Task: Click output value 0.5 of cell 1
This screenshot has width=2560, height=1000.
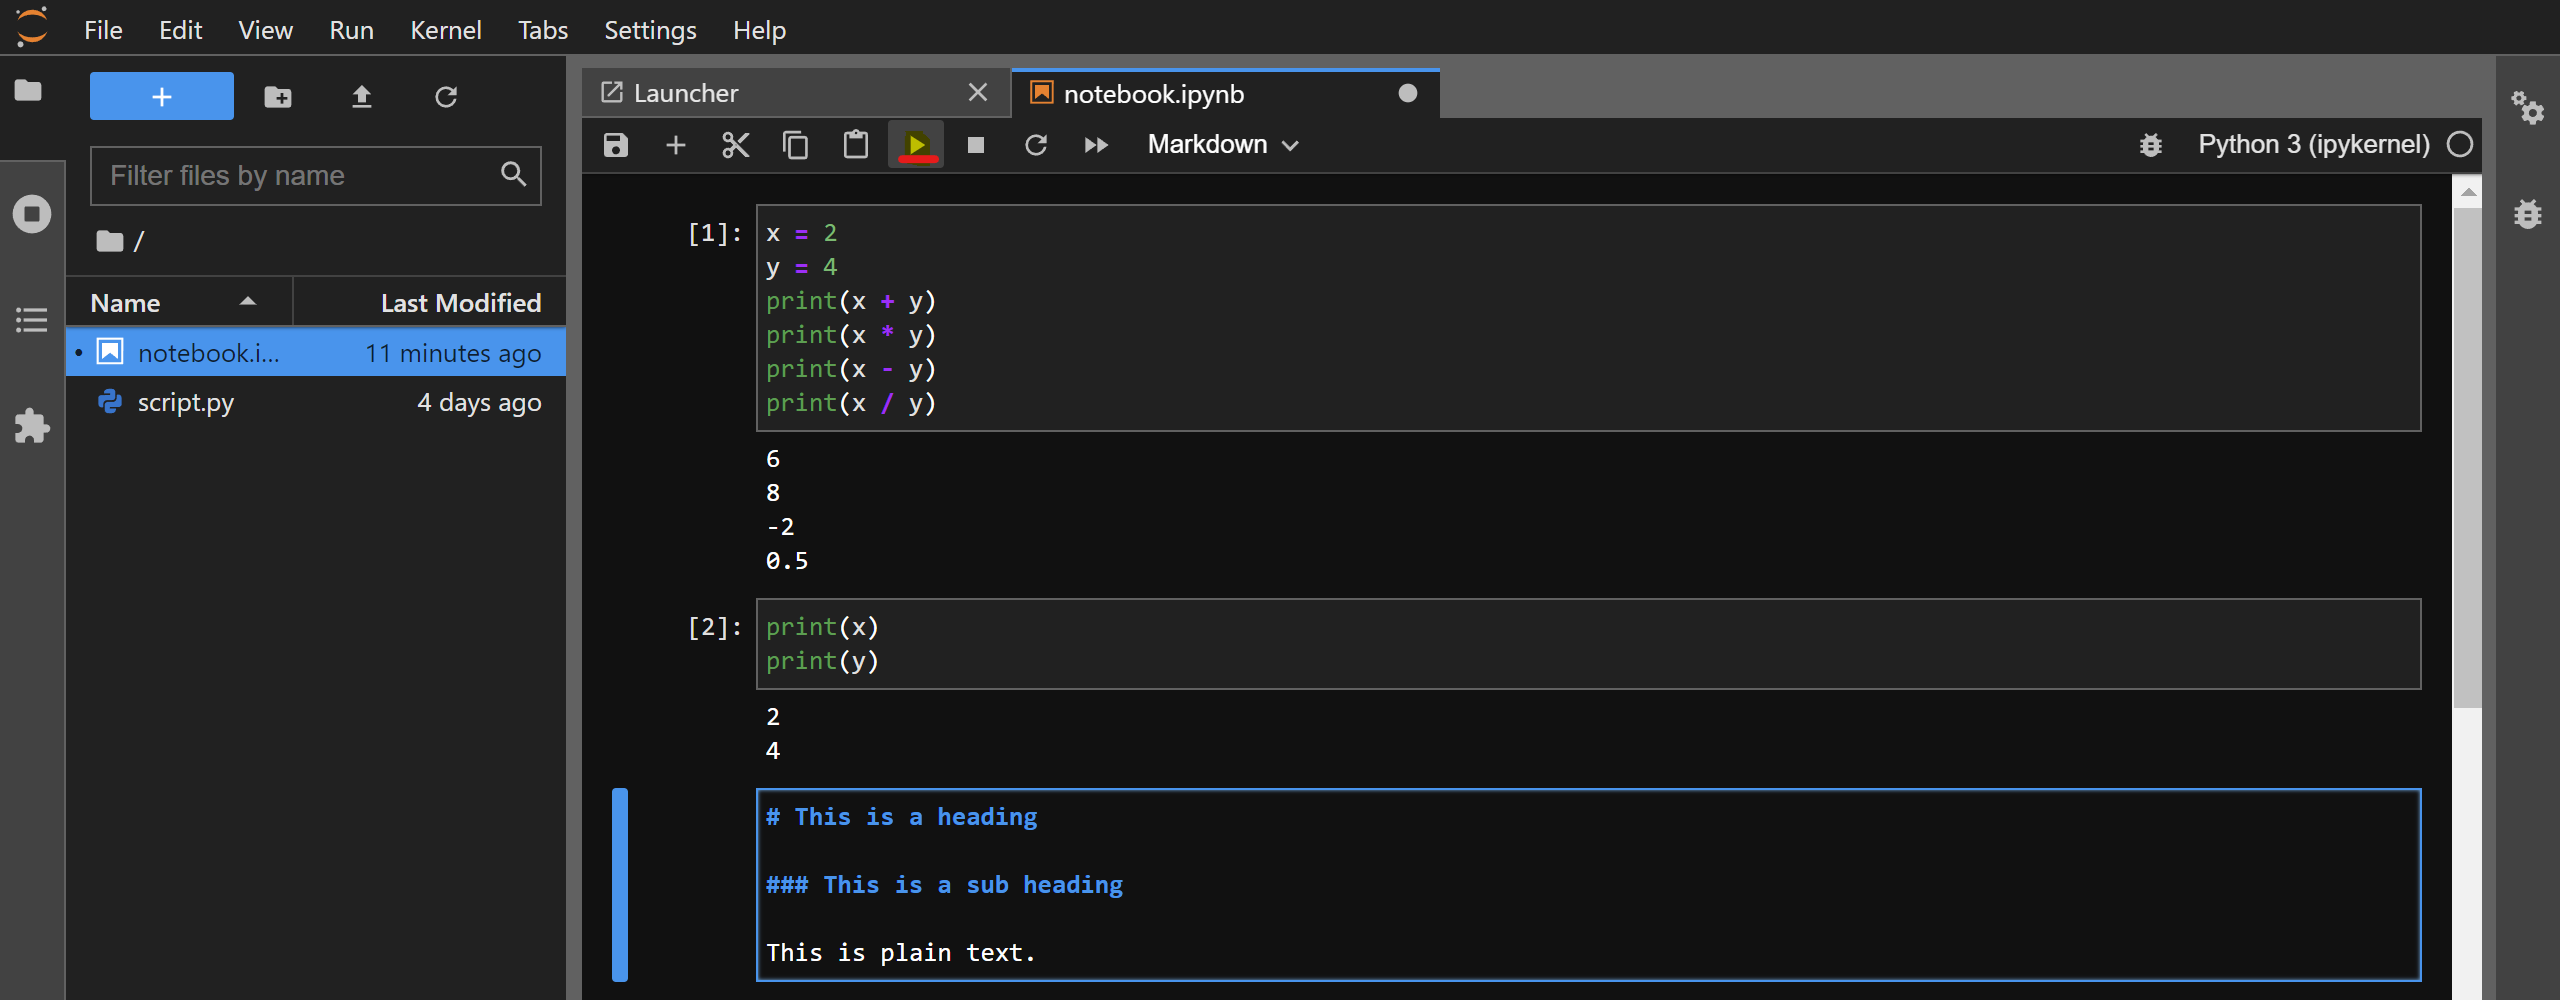Action: click(787, 561)
